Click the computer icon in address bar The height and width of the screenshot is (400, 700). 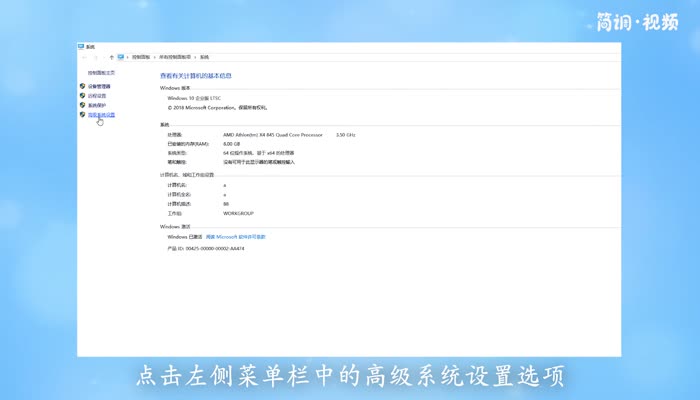[x=121, y=58]
